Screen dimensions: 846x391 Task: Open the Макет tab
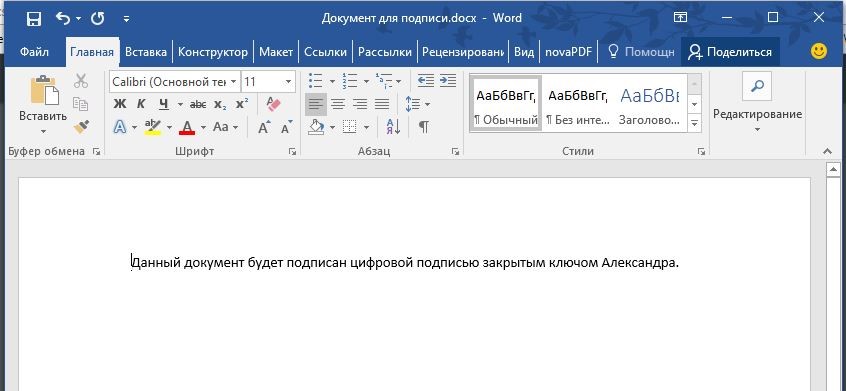pos(276,52)
